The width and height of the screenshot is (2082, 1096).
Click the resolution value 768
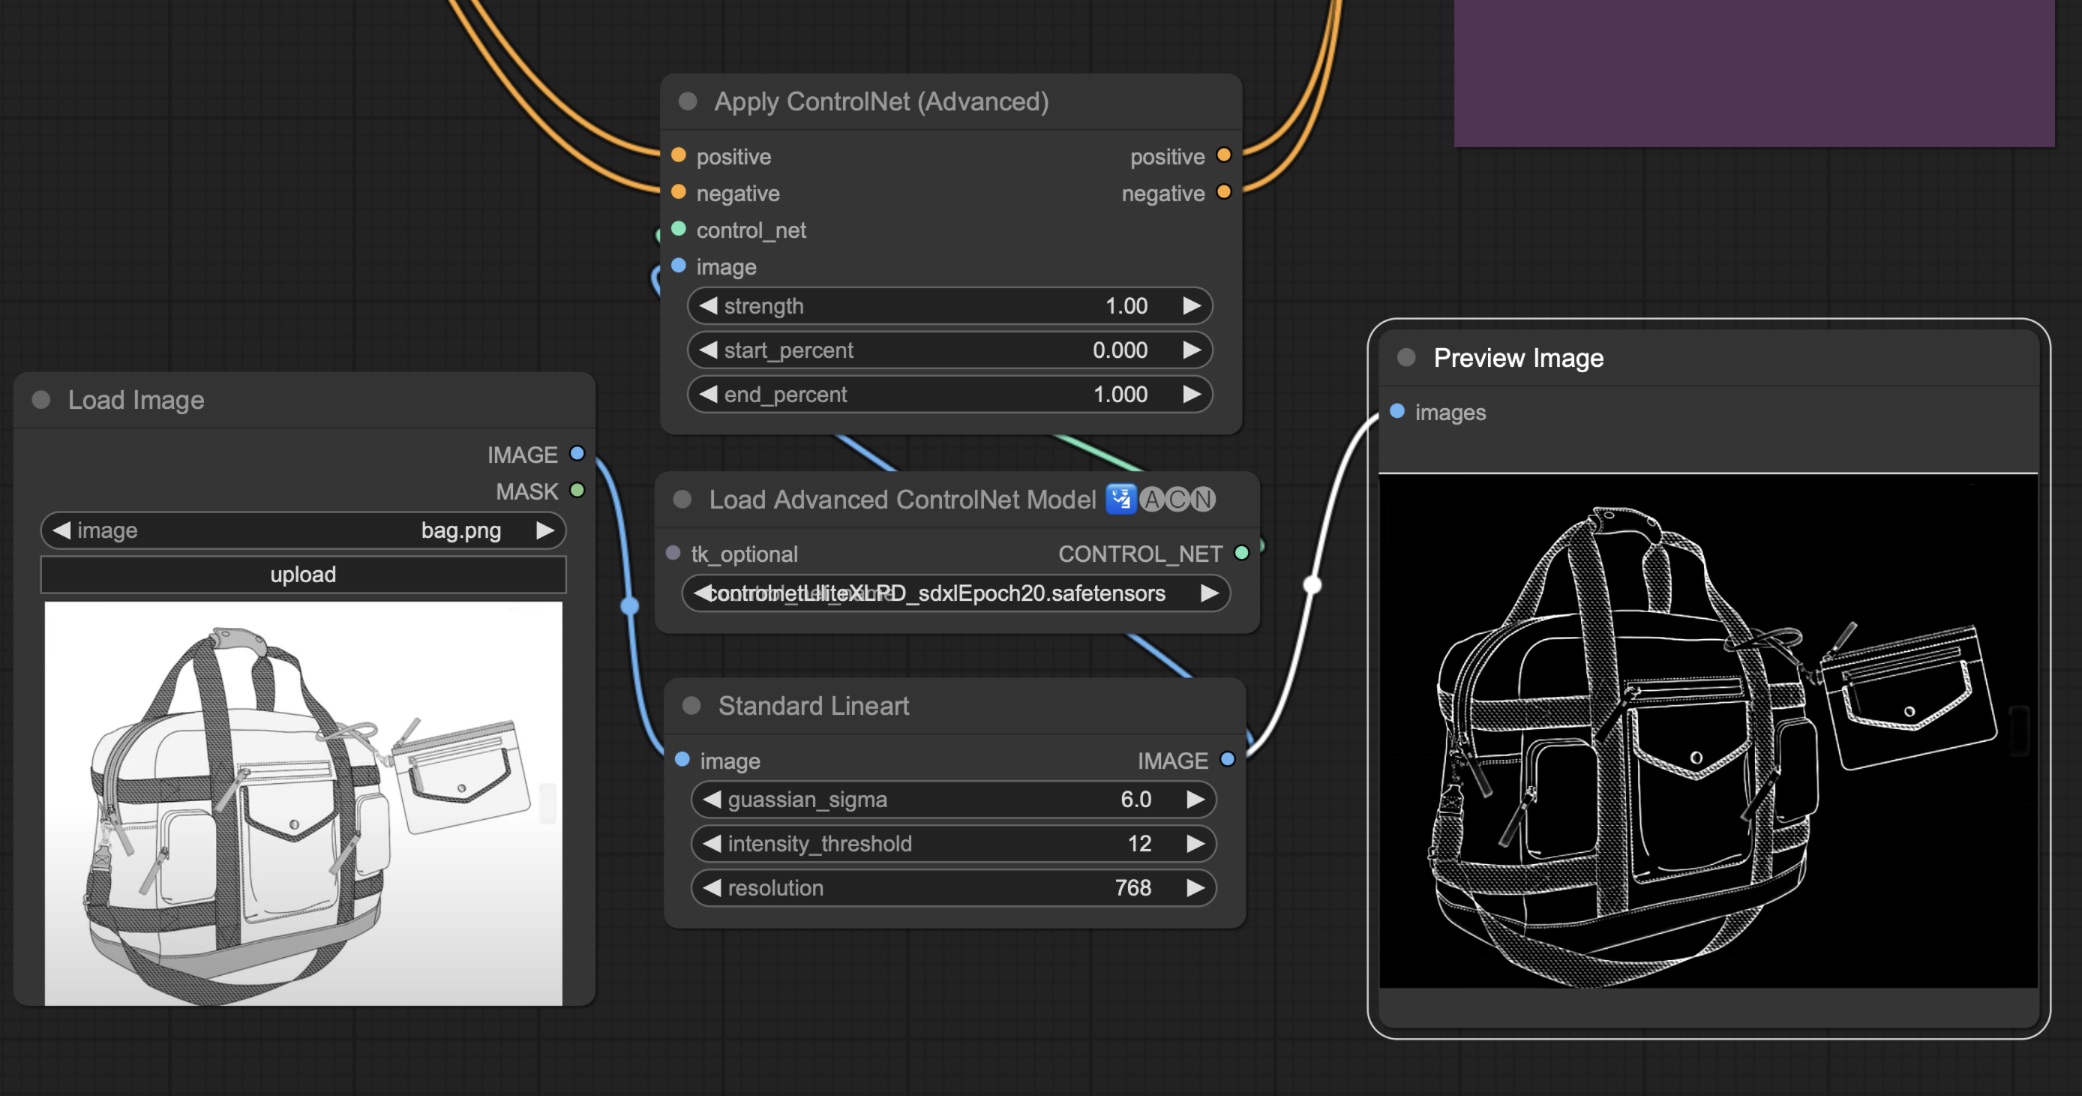1133,887
